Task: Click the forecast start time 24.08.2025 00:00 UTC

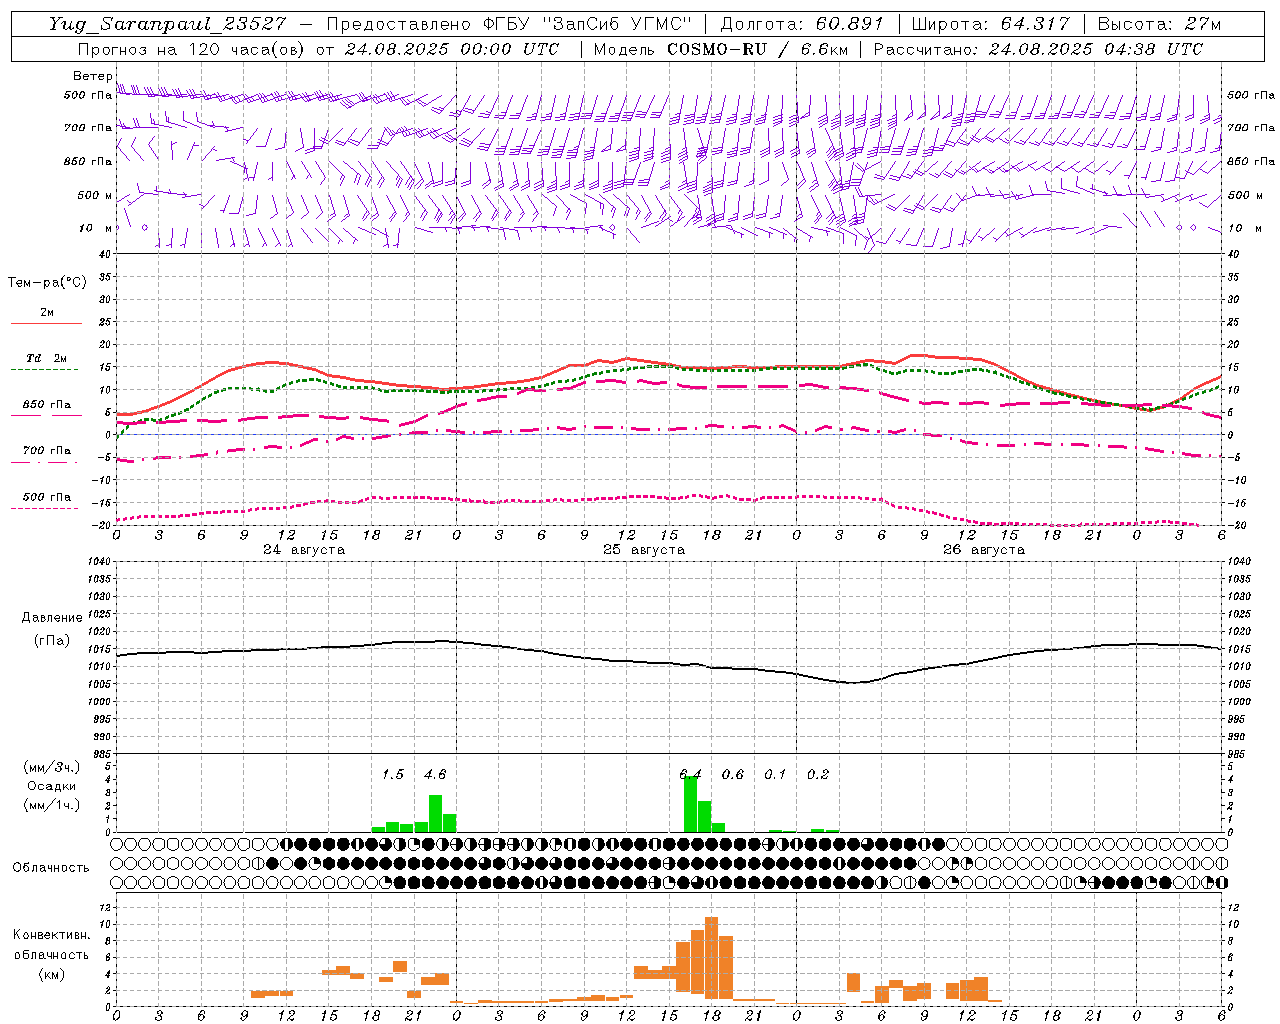Action: 451,49
